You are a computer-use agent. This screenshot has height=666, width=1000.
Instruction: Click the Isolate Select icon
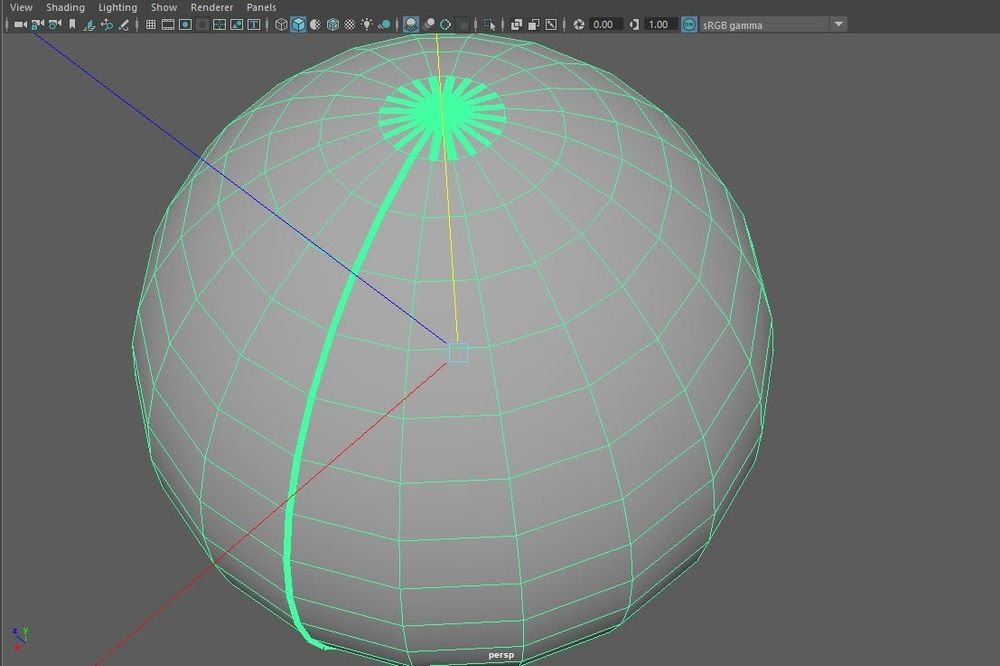[490, 25]
